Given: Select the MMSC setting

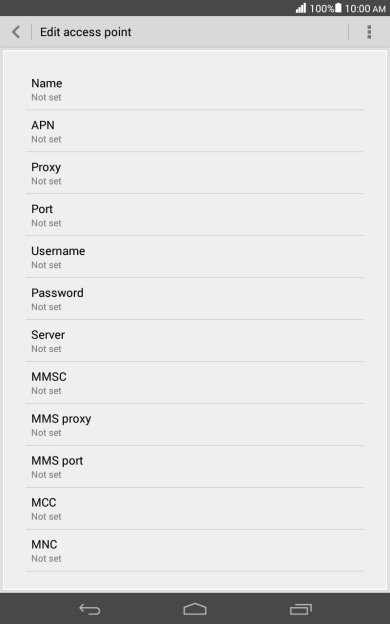Looking at the screenshot, I should click(195, 382).
